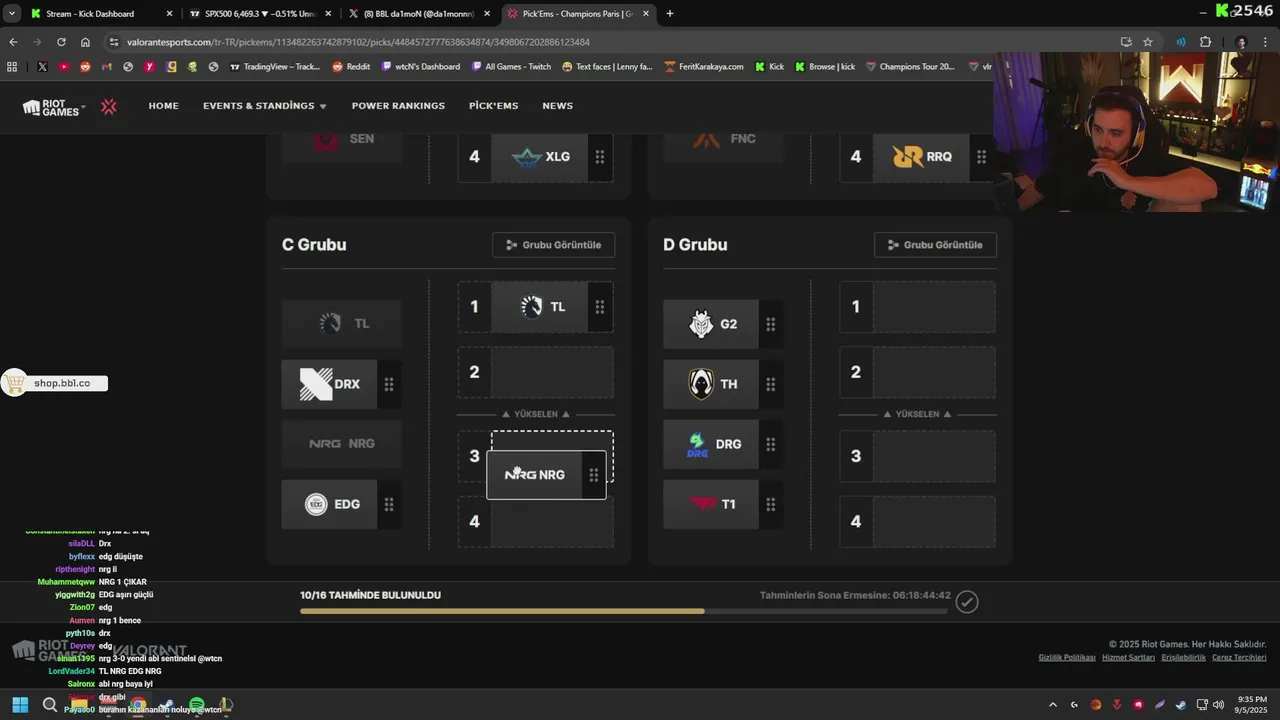The image size is (1280, 720).
Task: Click the Riot Games logo in header
Action: pyautogui.click(x=54, y=106)
